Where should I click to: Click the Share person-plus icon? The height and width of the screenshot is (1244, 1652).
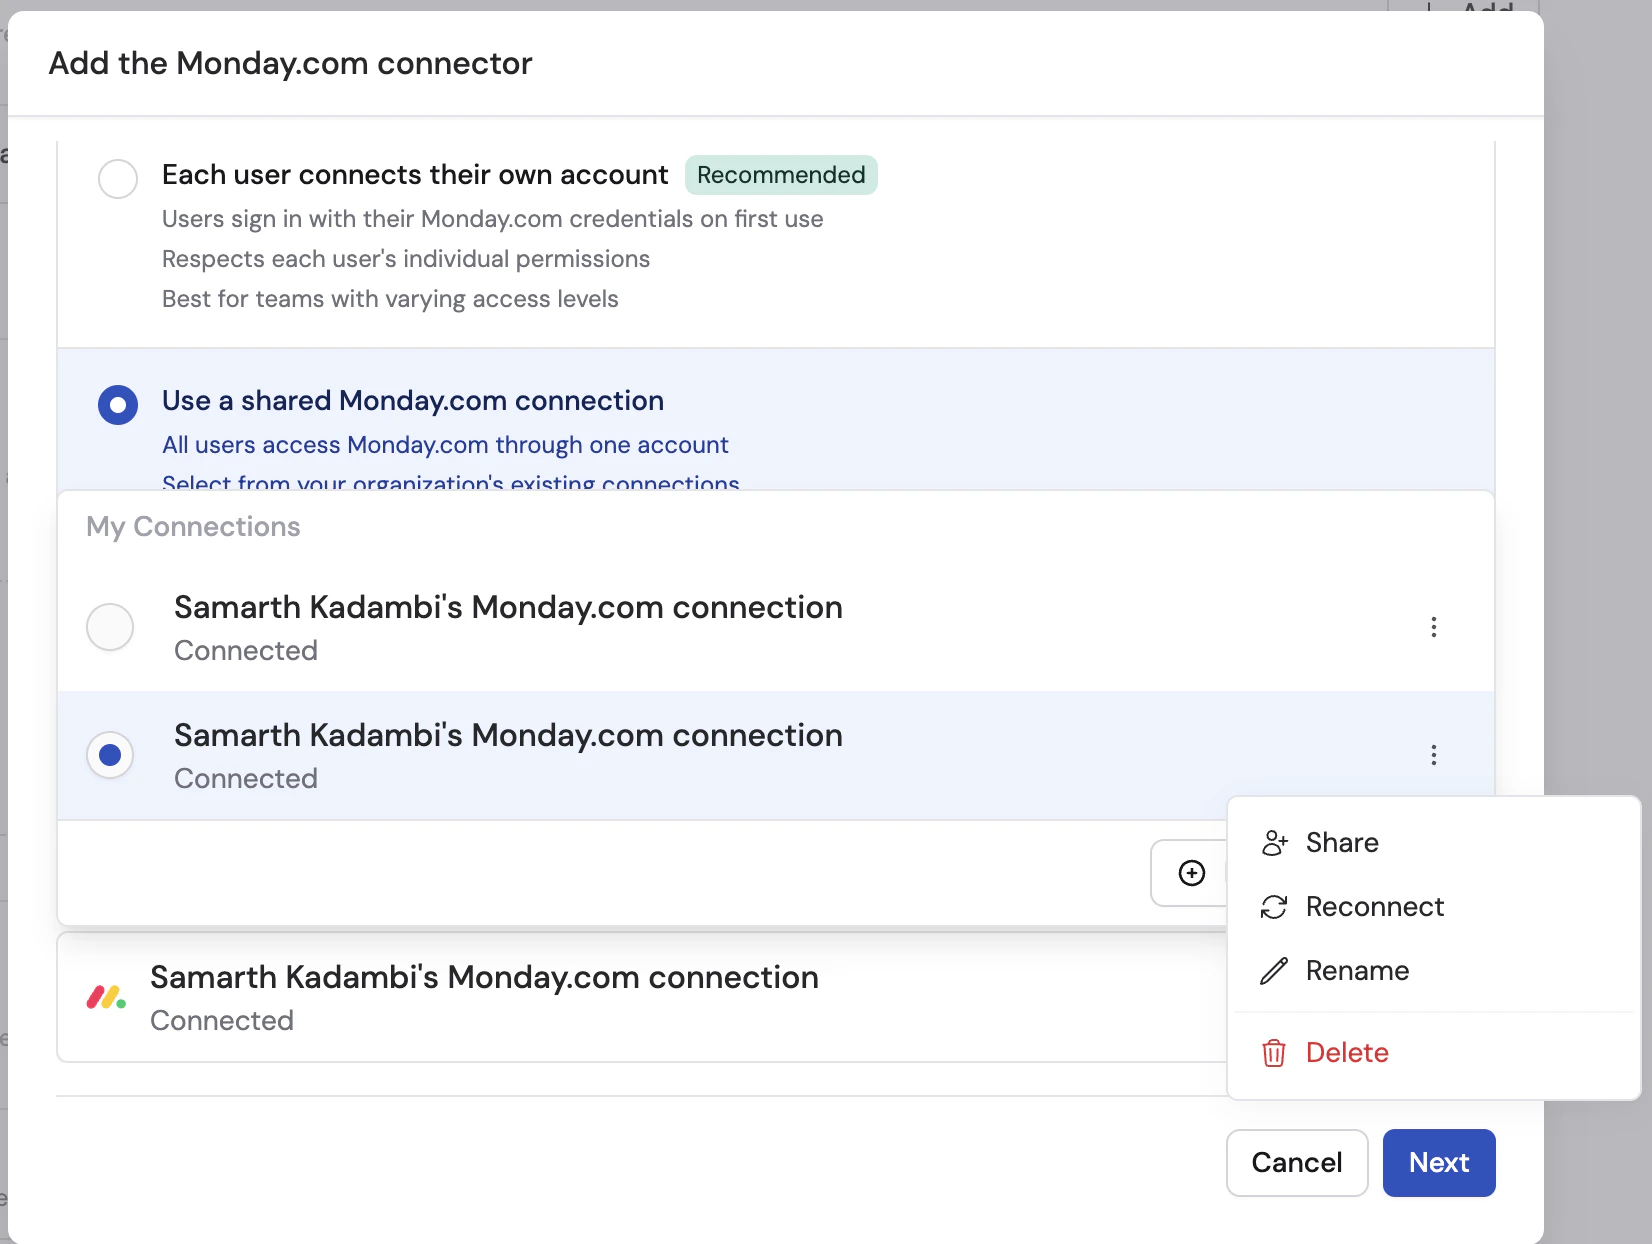1274,843
